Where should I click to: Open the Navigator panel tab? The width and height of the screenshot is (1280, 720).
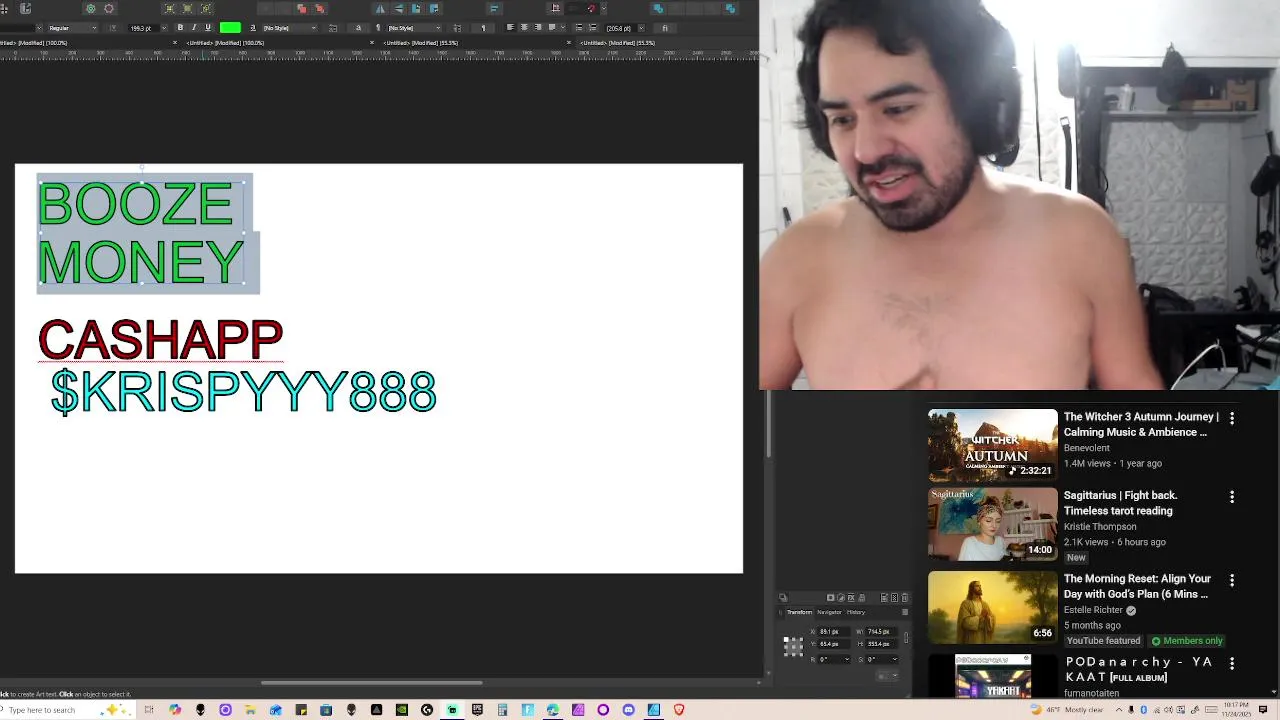click(829, 612)
